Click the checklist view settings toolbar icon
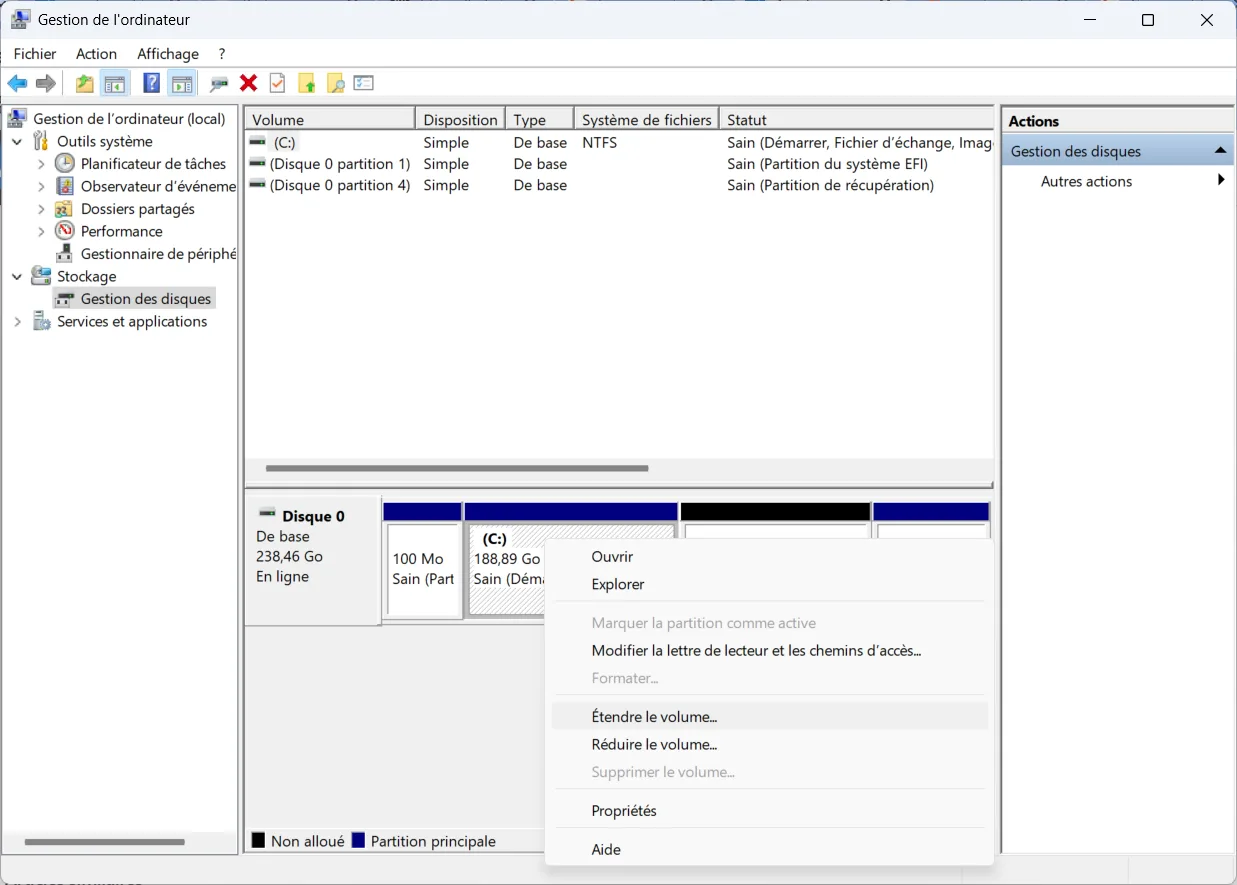Image resolution: width=1237 pixels, height=885 pixels. [x=364, y=83]
